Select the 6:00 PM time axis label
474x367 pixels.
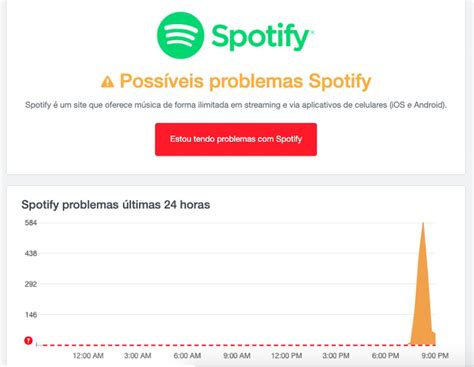pos(385,356)
